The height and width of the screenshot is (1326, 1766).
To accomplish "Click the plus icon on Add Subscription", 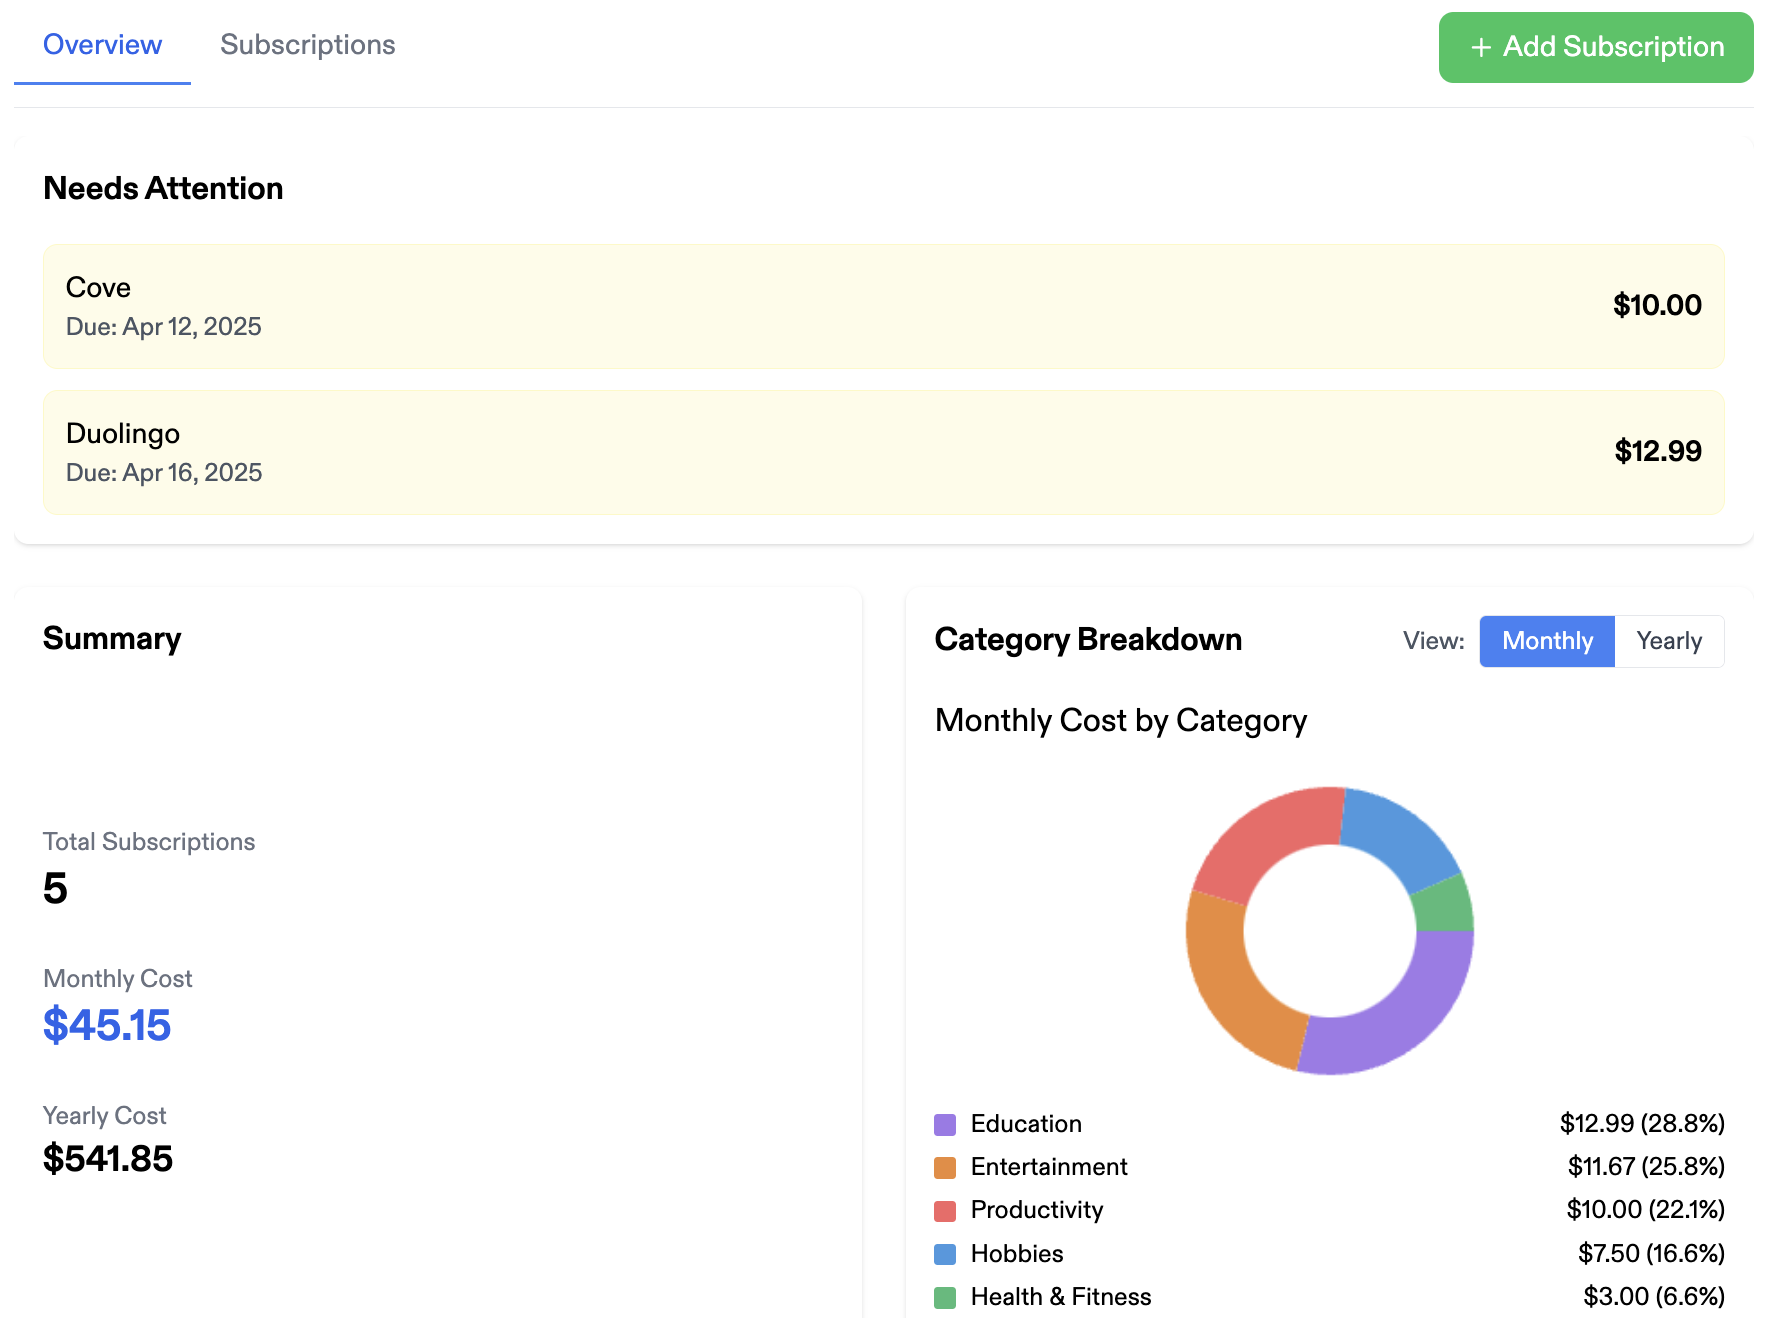I will 1481,48.
